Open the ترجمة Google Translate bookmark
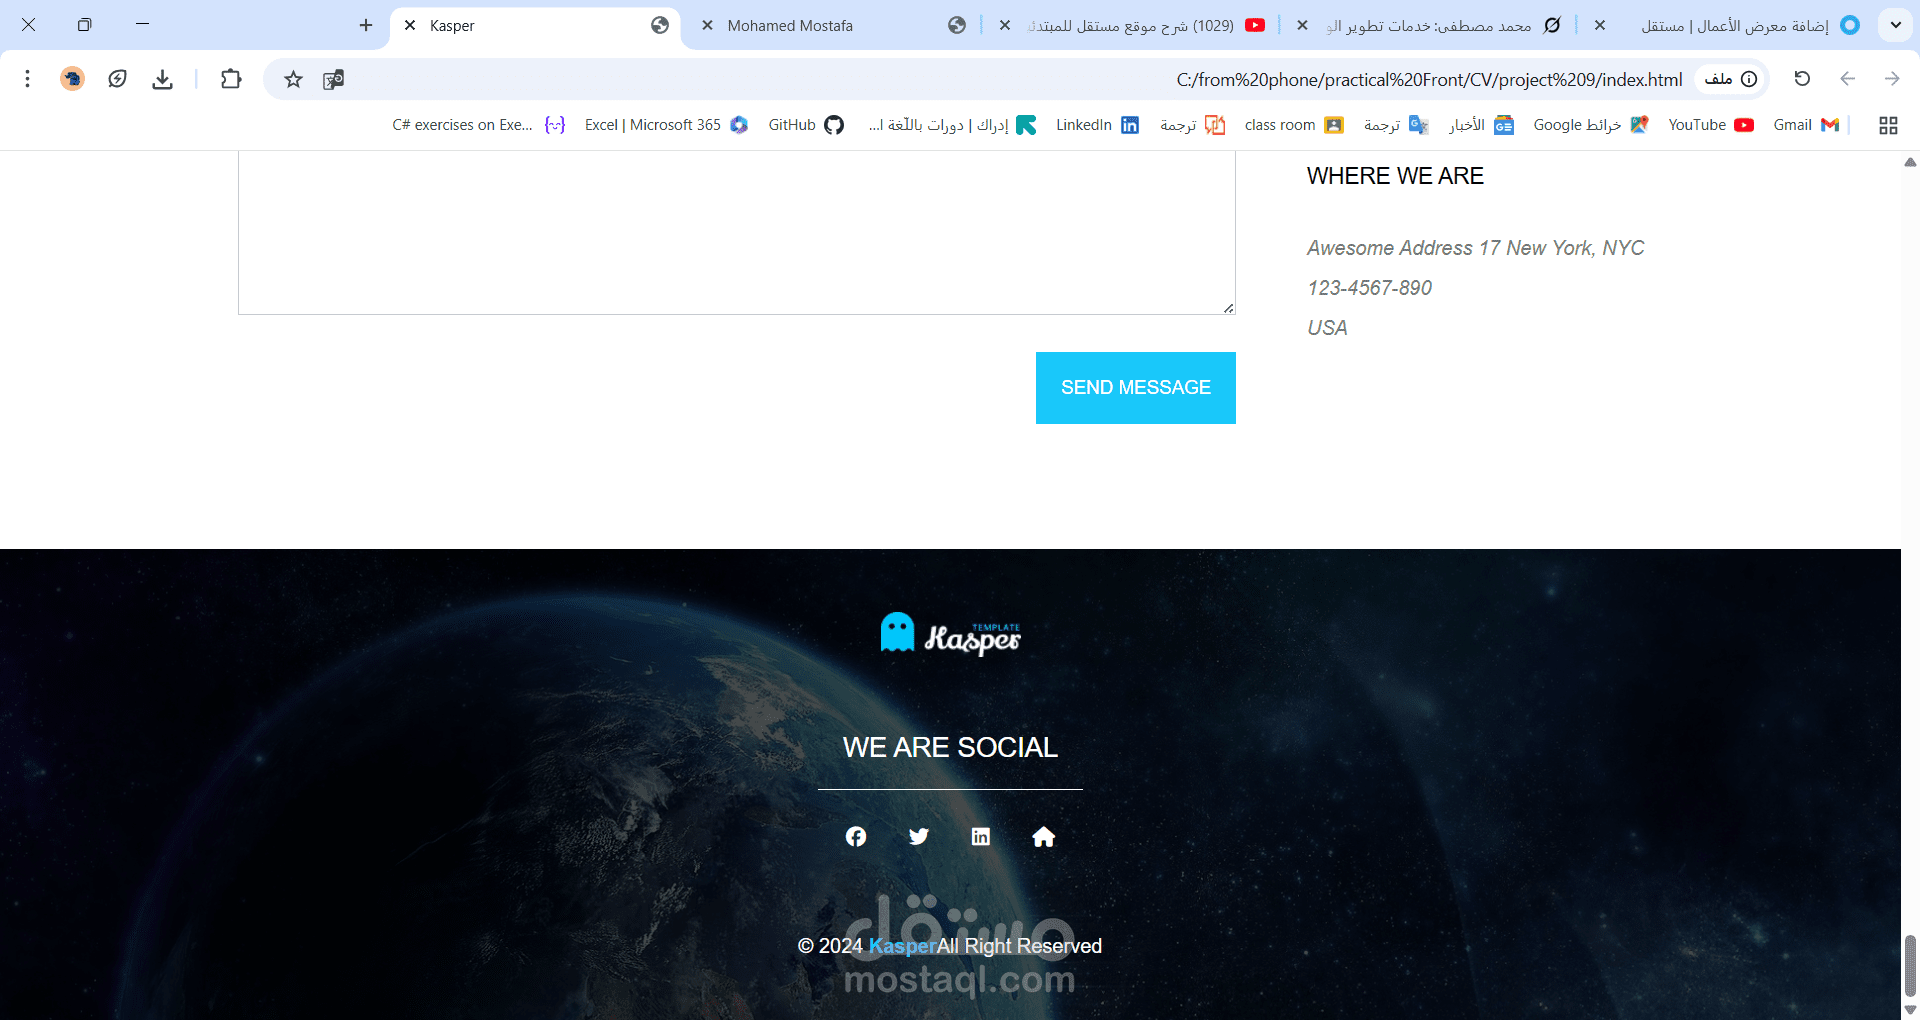This screenshot has height=1020, width=1920. coord(1396,125)
